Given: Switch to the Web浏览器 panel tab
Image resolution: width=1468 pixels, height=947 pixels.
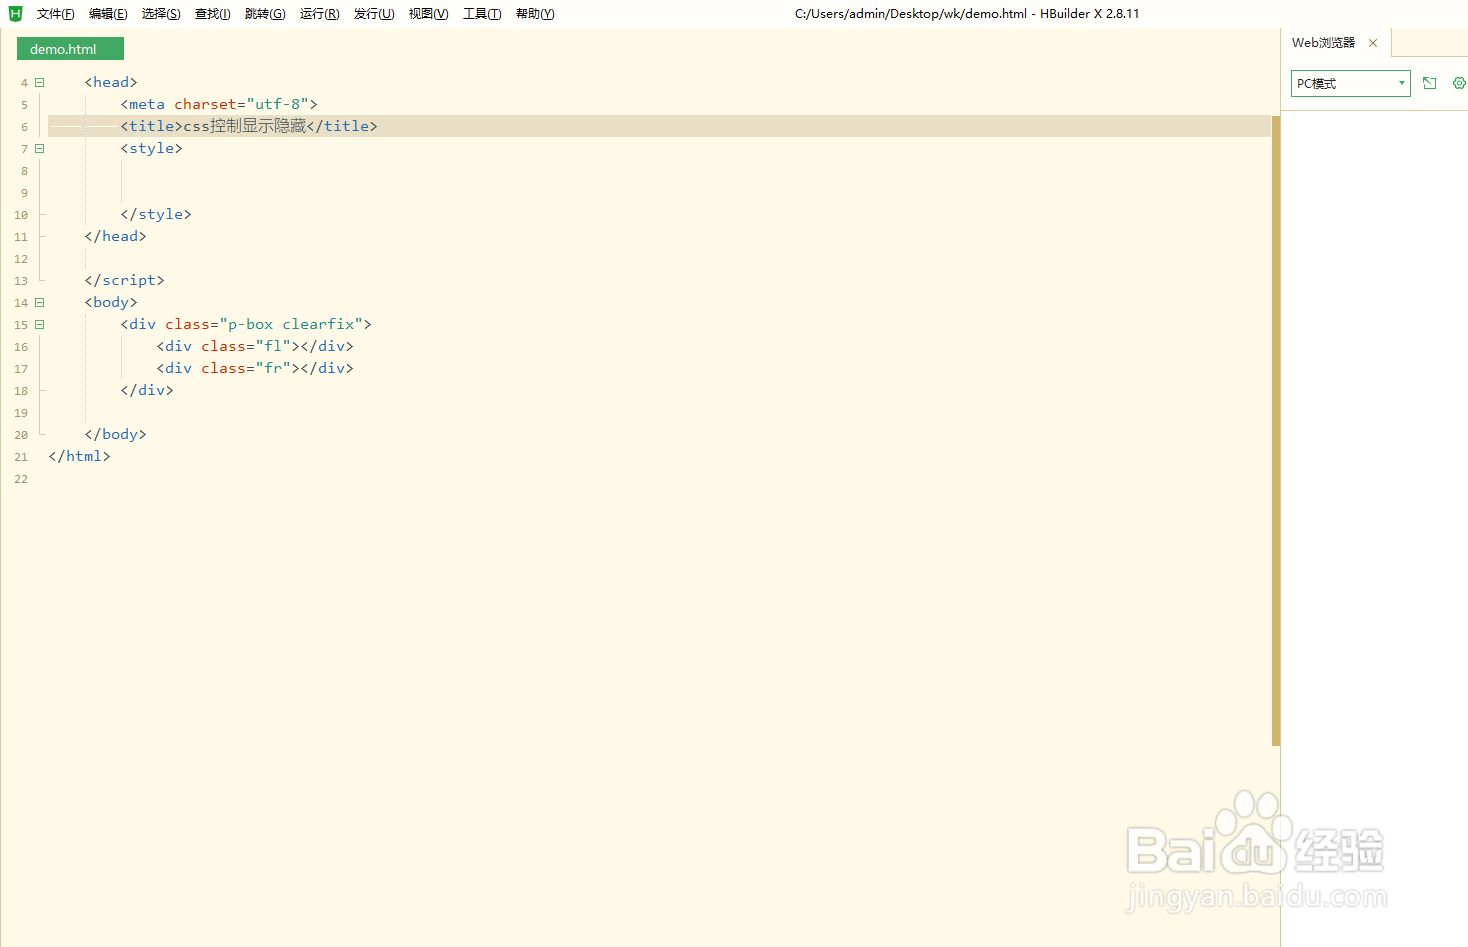Looking at the screenshot, I should click(x=1323, y=43).
